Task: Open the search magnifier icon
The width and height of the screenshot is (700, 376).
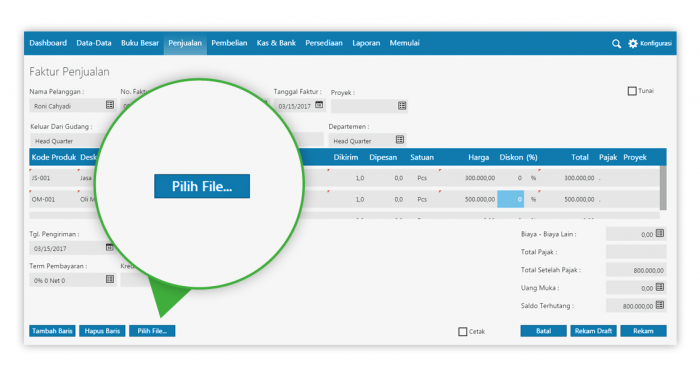Action: coord(616,44)
